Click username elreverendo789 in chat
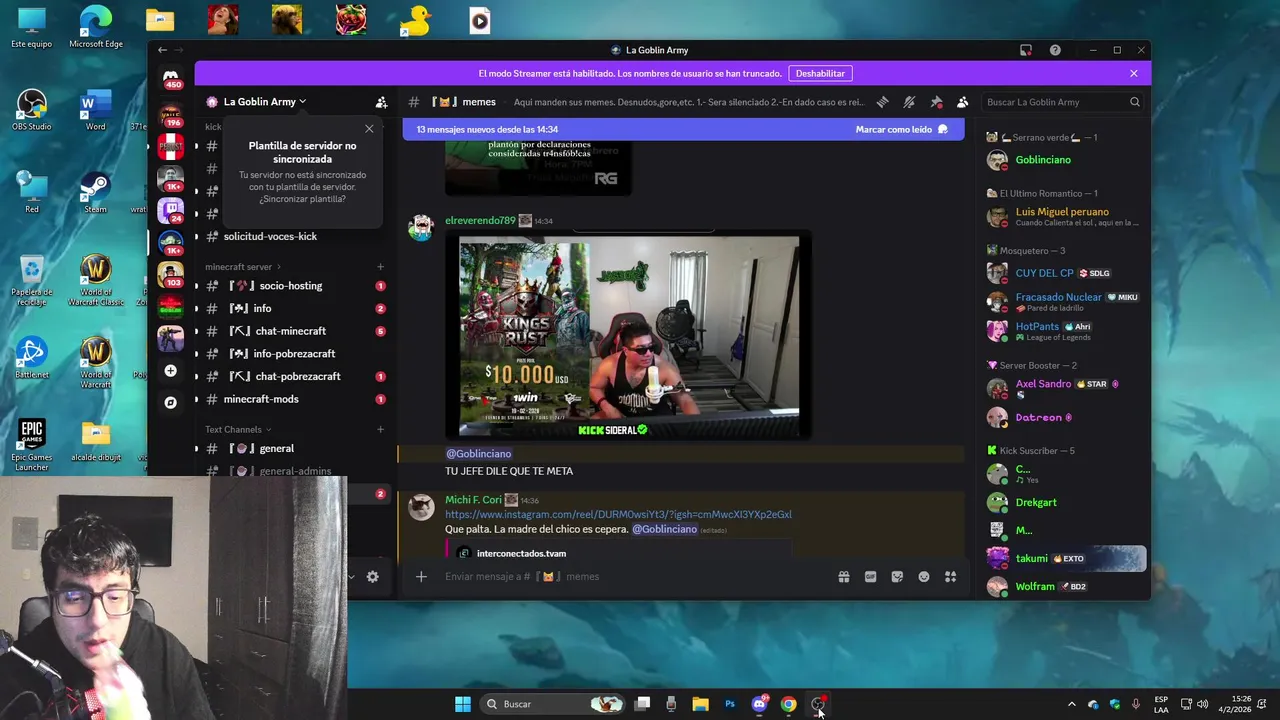Screen dimensions: 1280x720 [x=480, y=220]
